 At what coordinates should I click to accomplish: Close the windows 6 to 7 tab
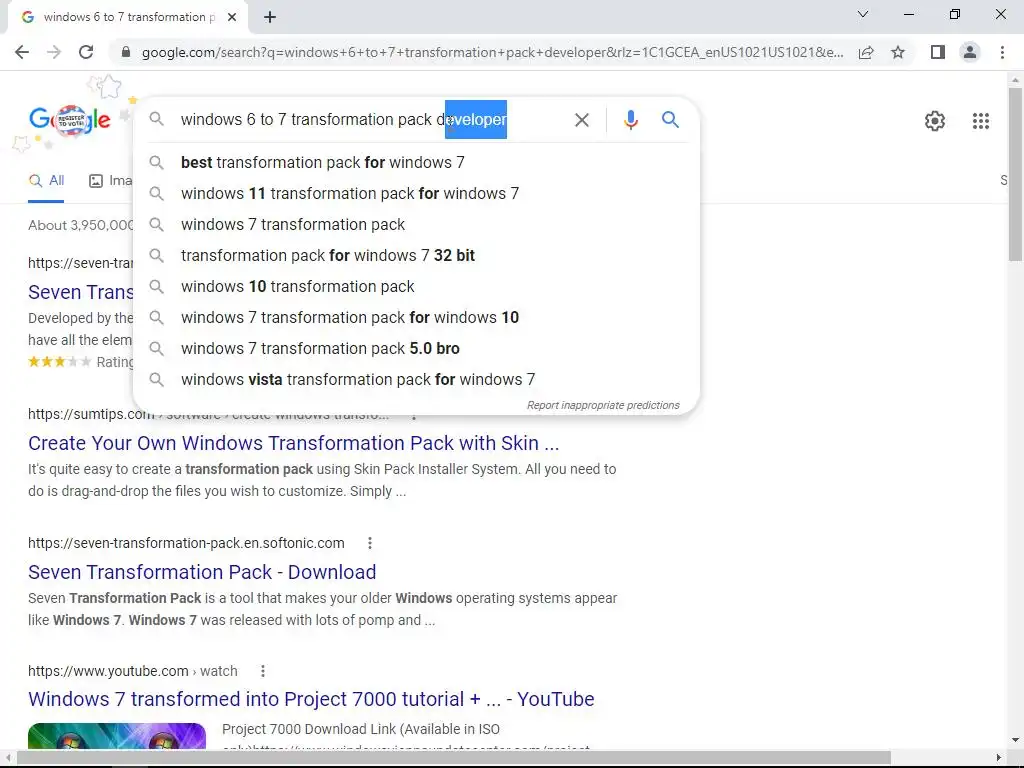coord(232,18)
